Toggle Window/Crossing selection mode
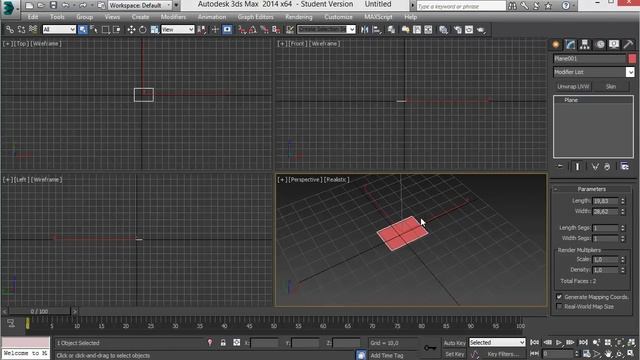 (x=117, y=29)
